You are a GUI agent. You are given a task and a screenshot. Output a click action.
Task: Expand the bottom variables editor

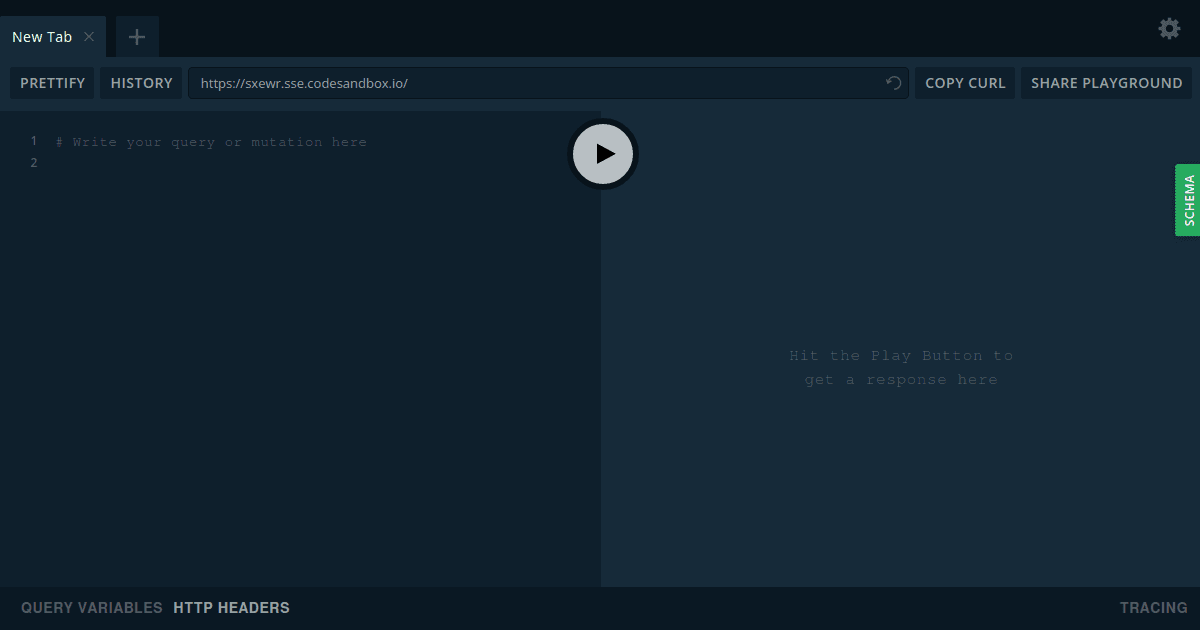pyautogui.click(x=91, y=607)
